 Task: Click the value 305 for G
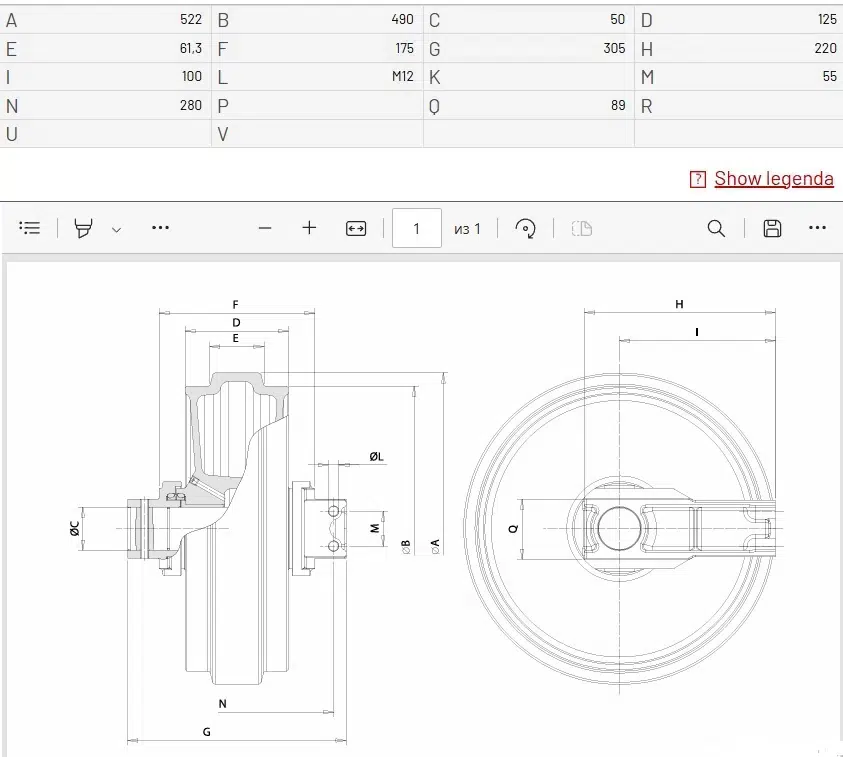coord(614,48)
